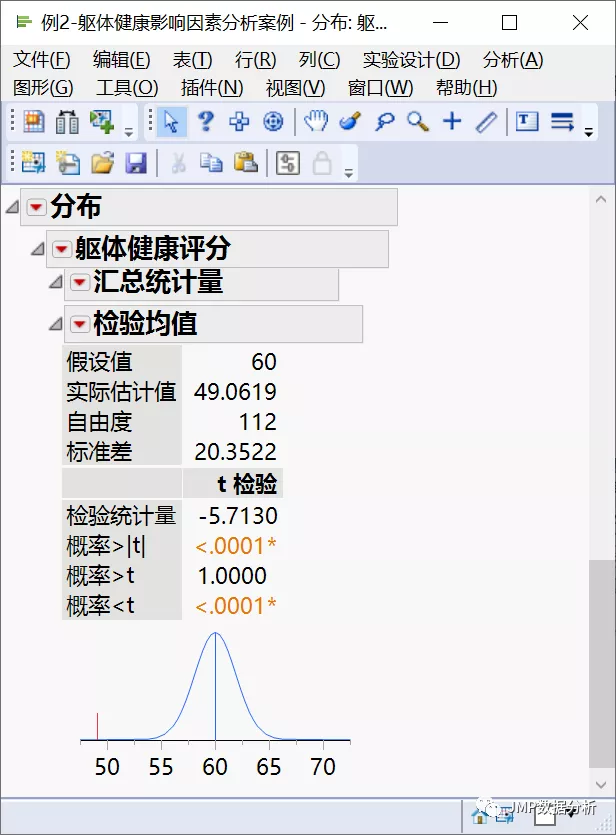Collapse the 分布 outline disclosure triangle
The height and width of the screenshot is (835, 616).
[12, 207]
